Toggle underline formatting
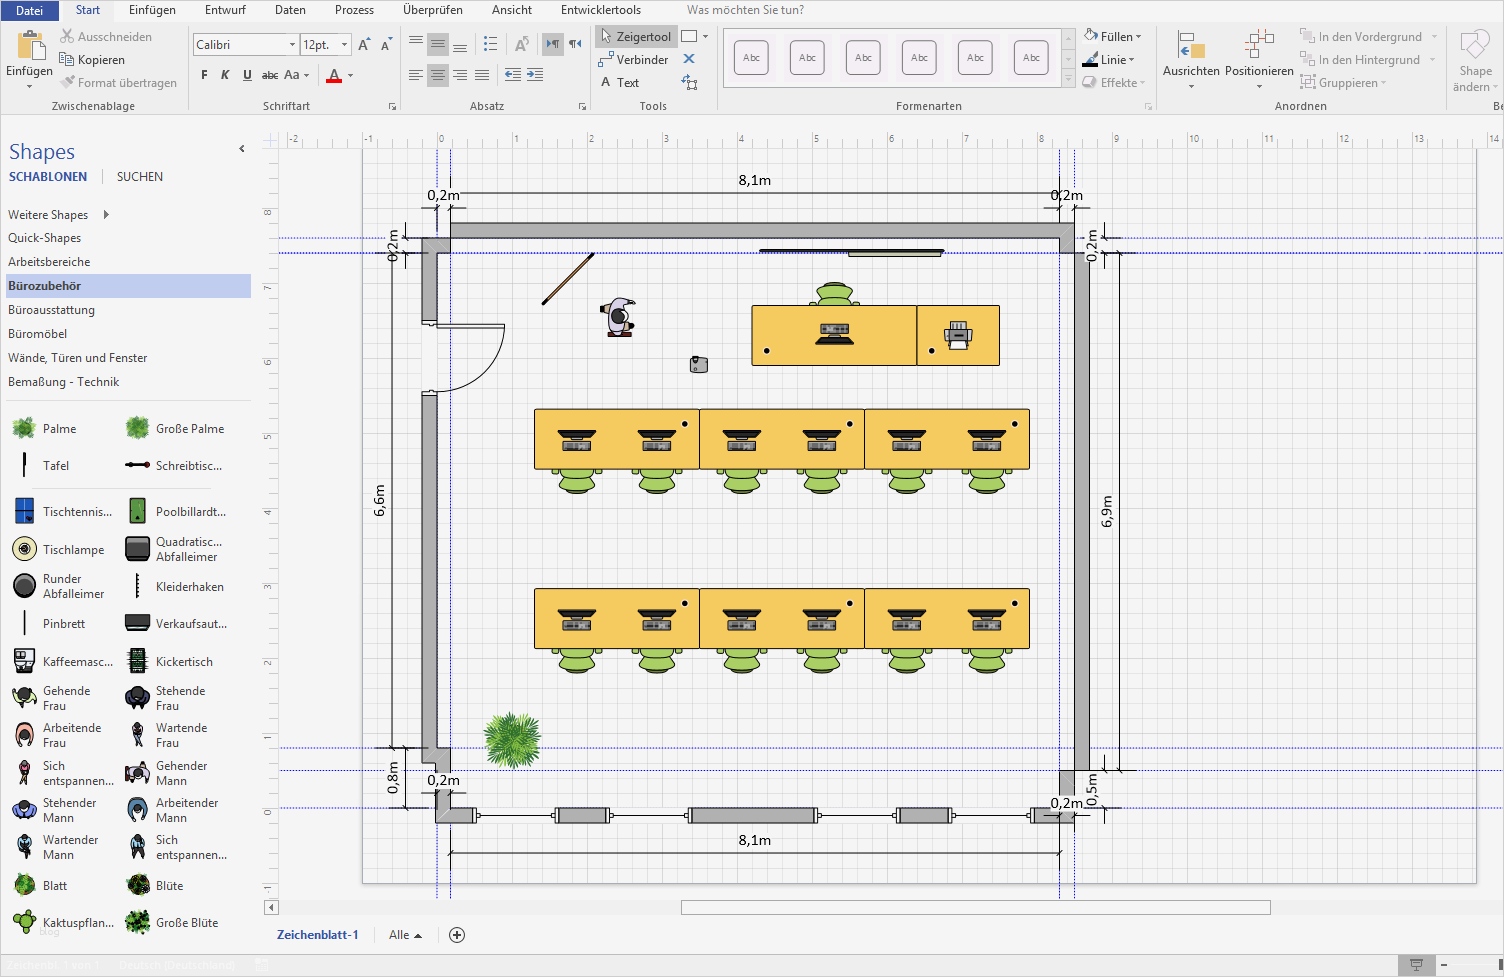1504x977 pixels. [x=247, y=75]
